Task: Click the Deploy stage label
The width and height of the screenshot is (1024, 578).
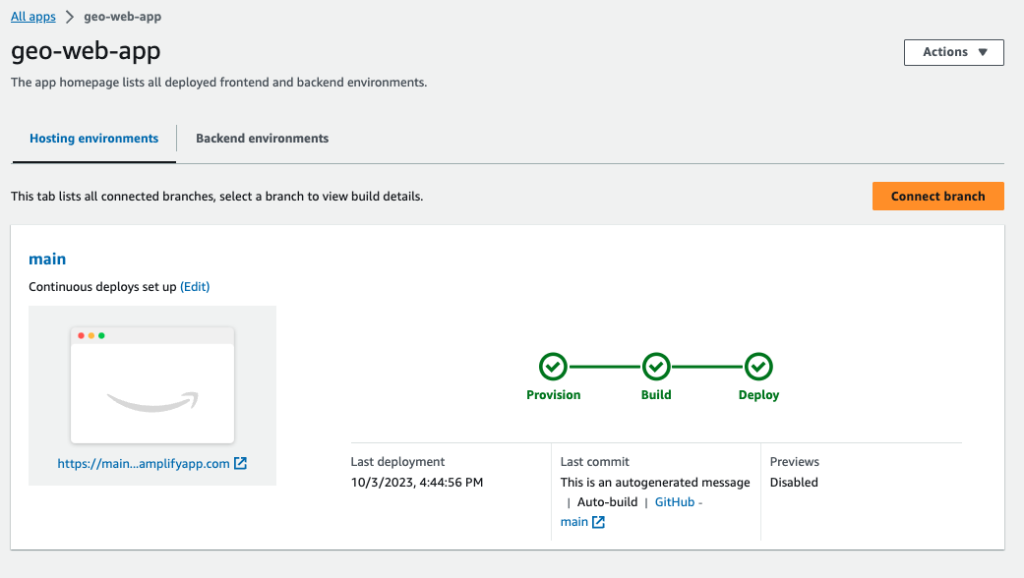Action: click(758, 395)
